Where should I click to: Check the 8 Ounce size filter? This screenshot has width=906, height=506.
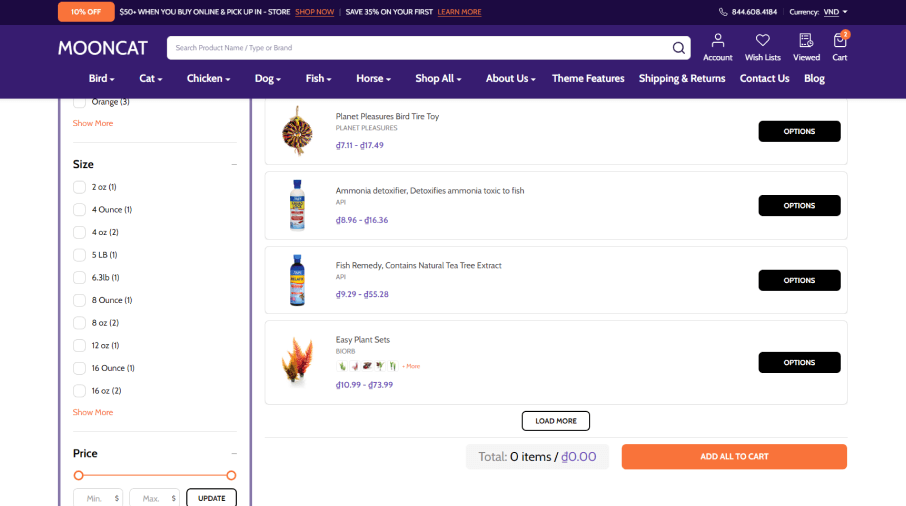79,300
